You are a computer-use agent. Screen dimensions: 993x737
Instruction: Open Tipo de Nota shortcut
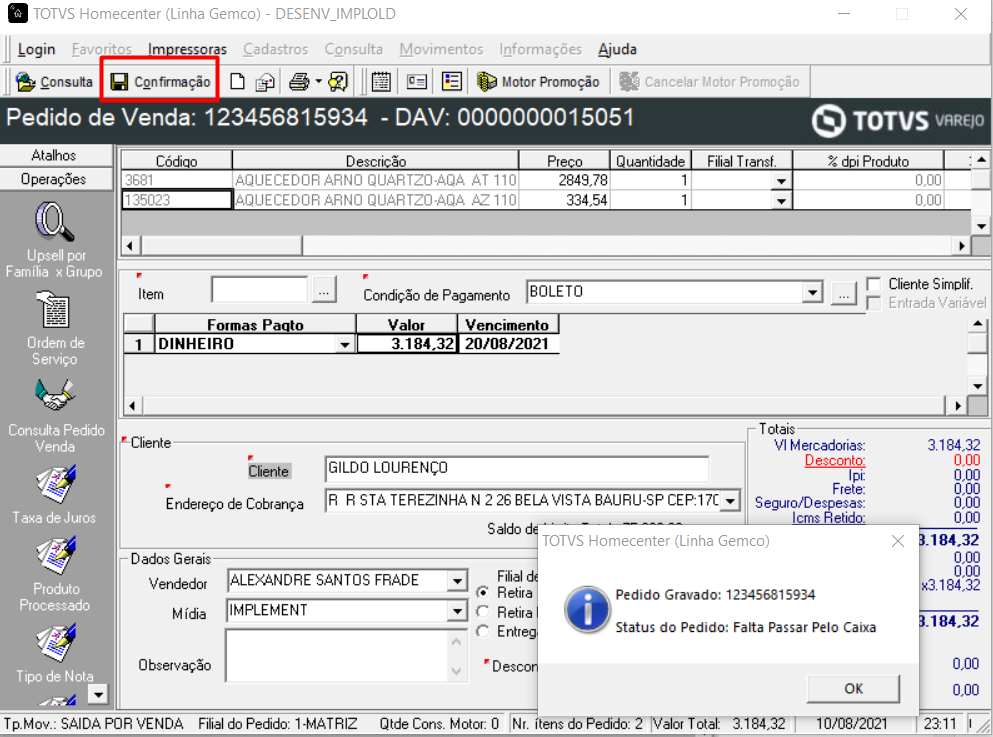coord(54,653)
